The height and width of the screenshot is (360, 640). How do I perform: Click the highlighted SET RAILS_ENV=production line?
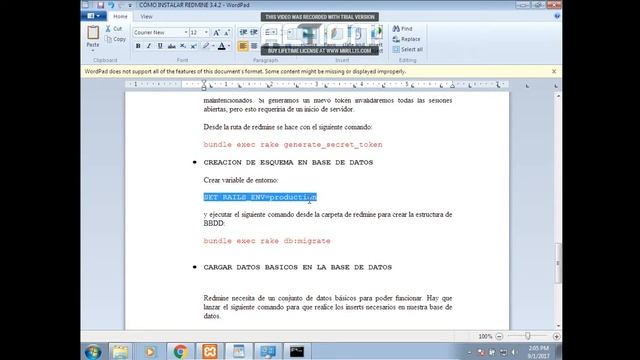coord(260,197)
